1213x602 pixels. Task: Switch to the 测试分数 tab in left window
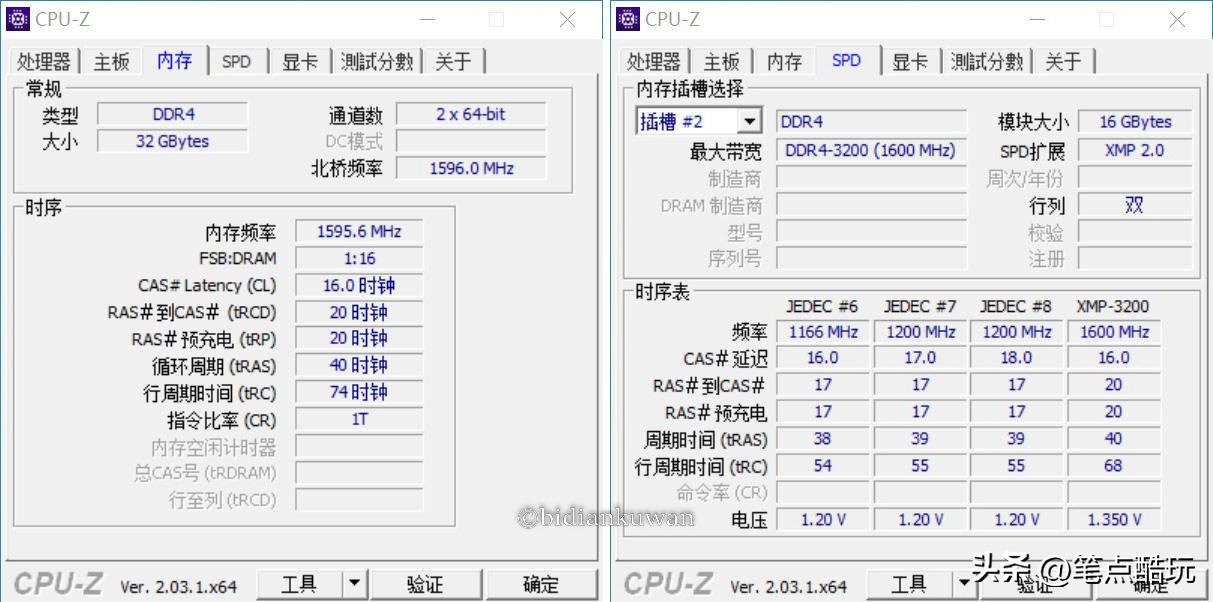click(378, 60)
